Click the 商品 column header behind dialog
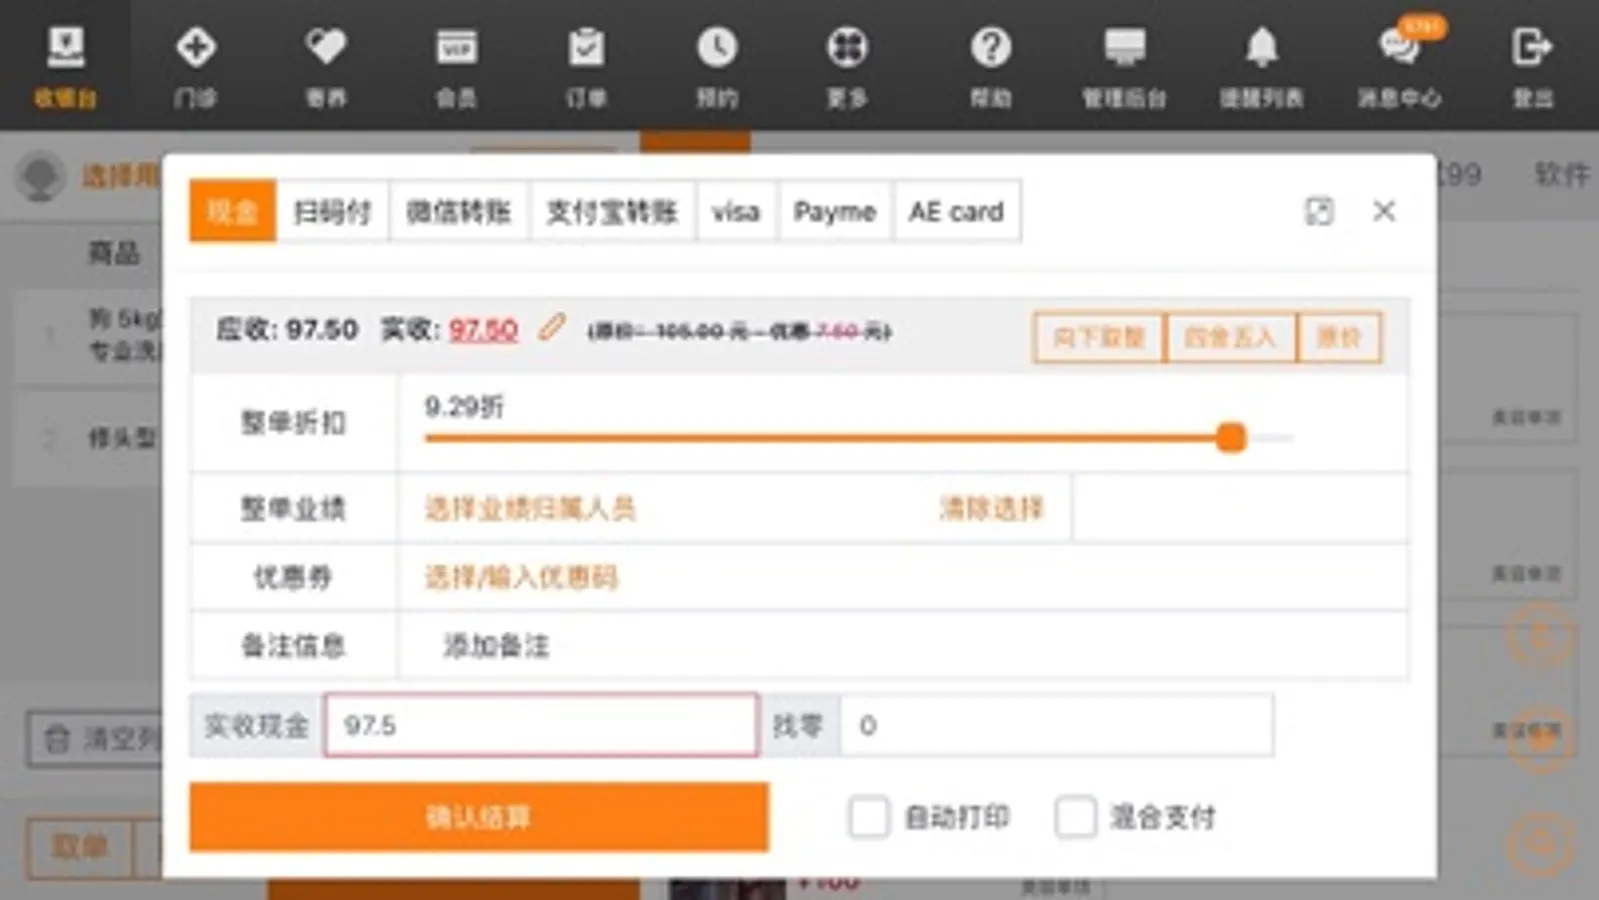This screenshot has height=900, width=1599. point(114,253)
